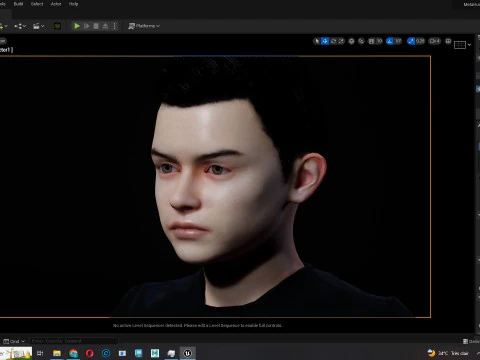Toggle rotation angle snapping

390,41
